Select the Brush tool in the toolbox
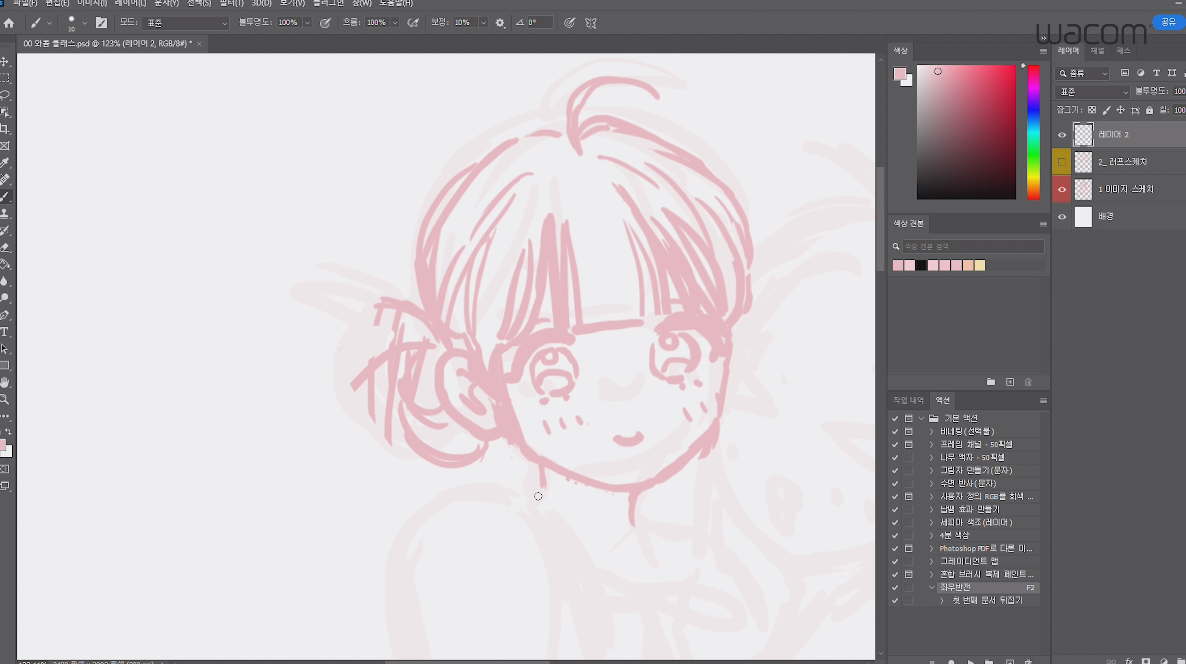 5,197
